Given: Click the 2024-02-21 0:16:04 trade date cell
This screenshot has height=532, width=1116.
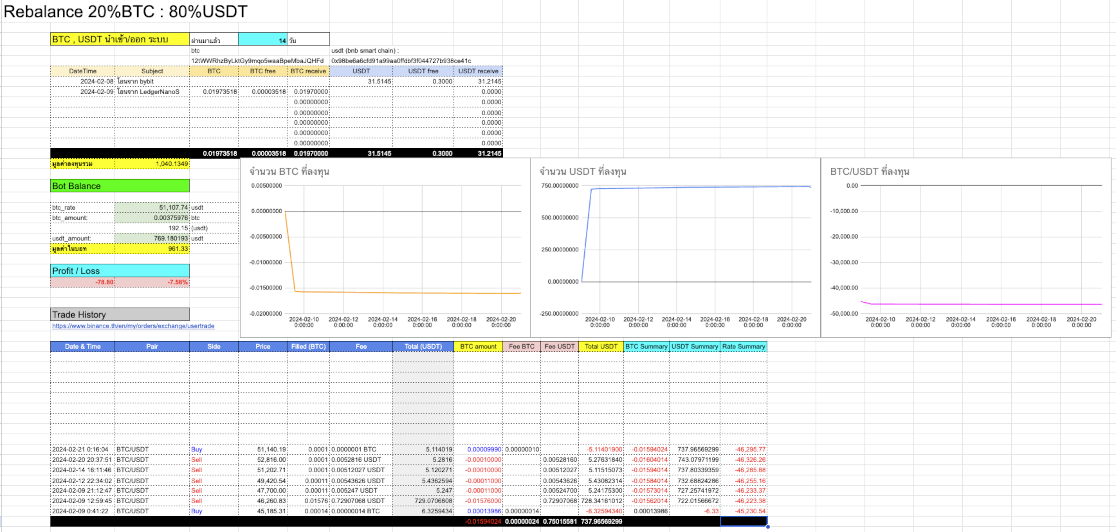Looking at the screenshot, I should 83,449.
